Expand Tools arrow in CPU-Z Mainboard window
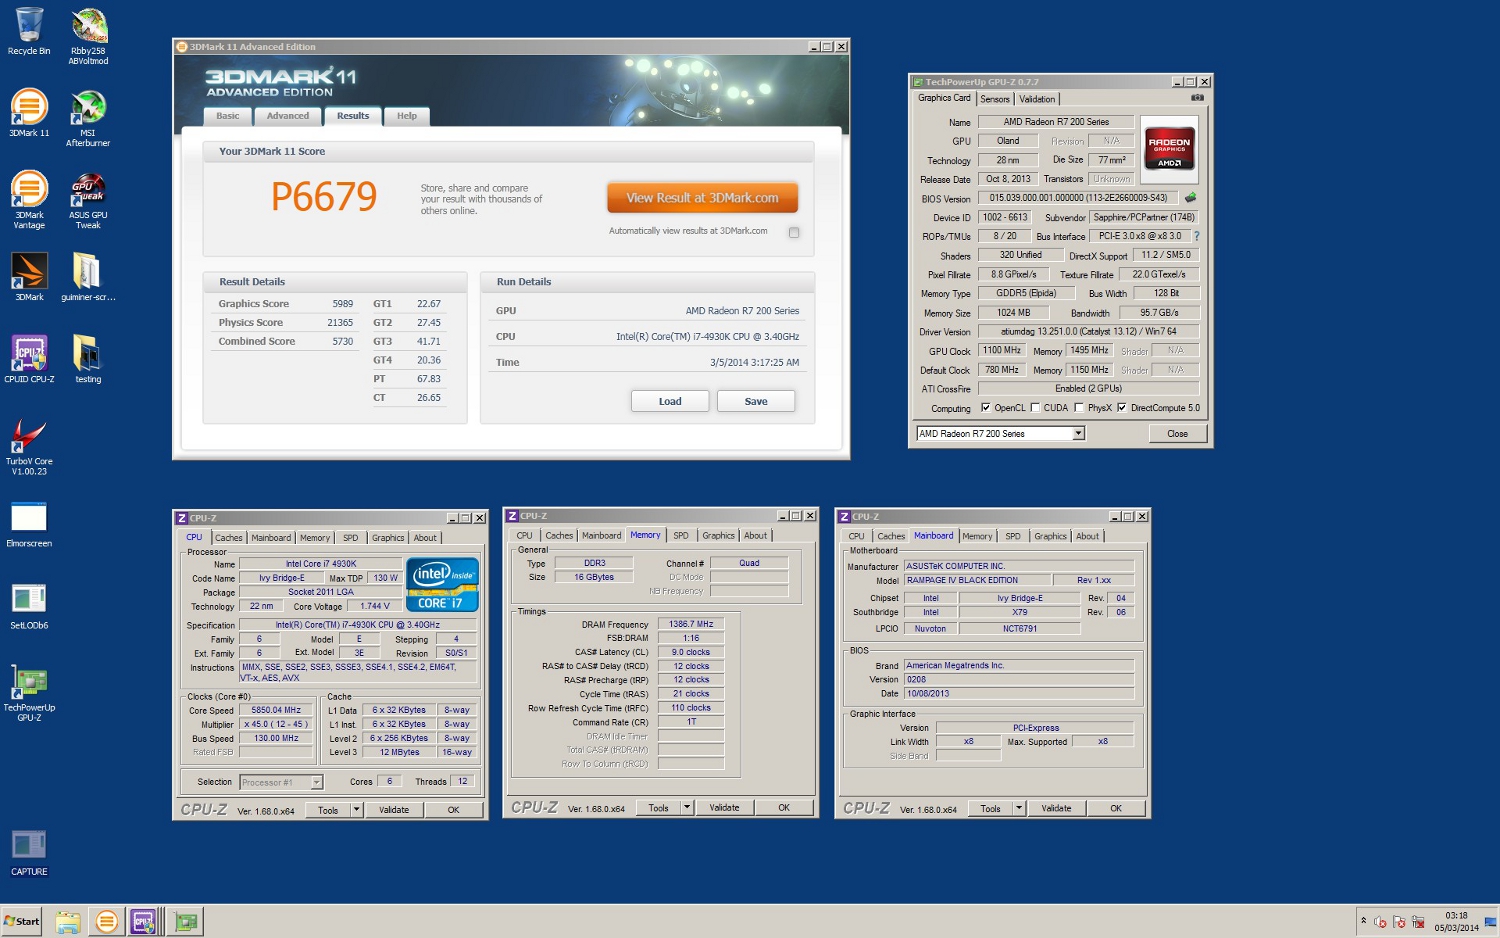The width and height of the screenshot is (1500, 938). coord(1019,808)
